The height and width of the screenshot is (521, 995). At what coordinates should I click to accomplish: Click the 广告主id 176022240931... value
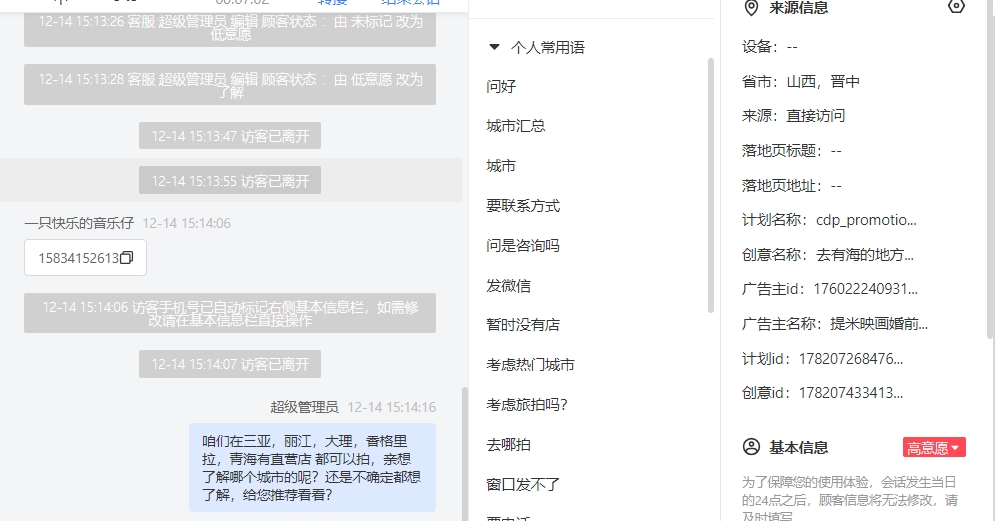click(x=866, y=289)
